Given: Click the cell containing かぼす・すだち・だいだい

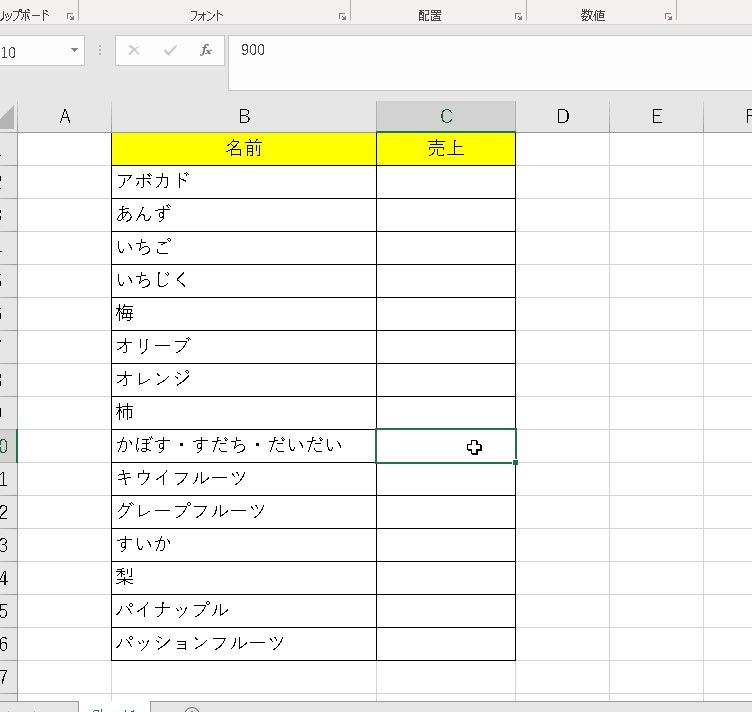Looking at the screenshot, I should pos(243,445).
